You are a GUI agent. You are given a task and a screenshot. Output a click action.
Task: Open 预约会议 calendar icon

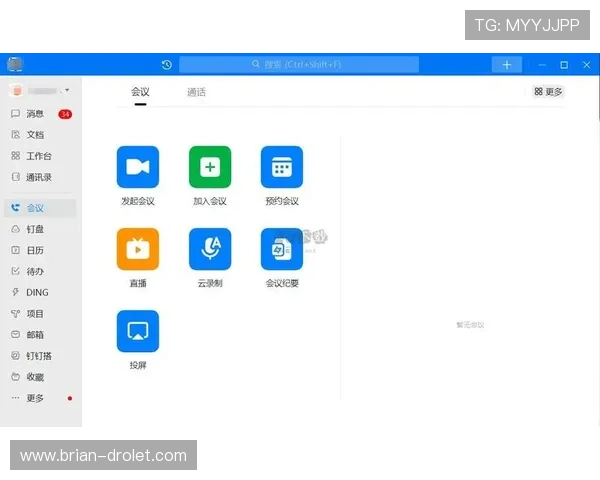click(282, 167)
